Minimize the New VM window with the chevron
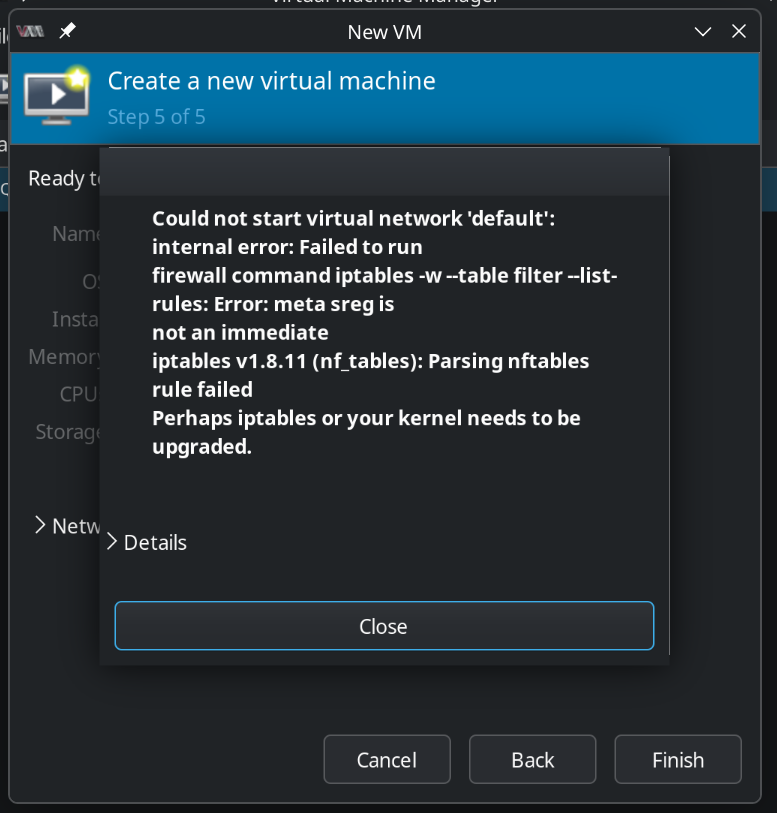Screen dimensions: 777x813 click(x=703, y=31)
